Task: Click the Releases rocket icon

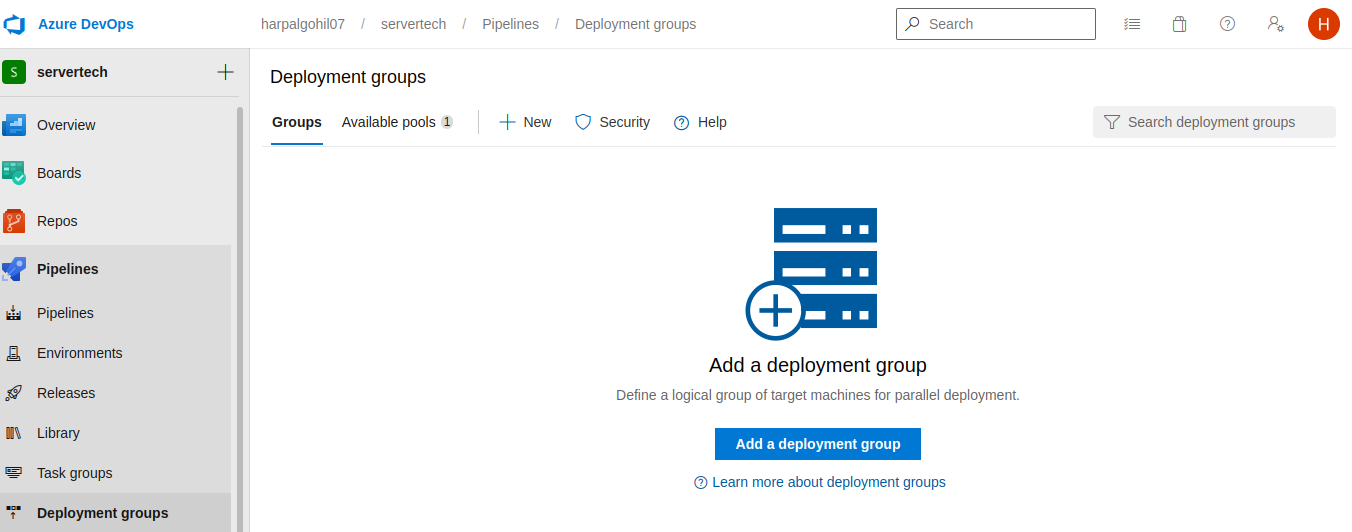Action: tap(14, 393)
